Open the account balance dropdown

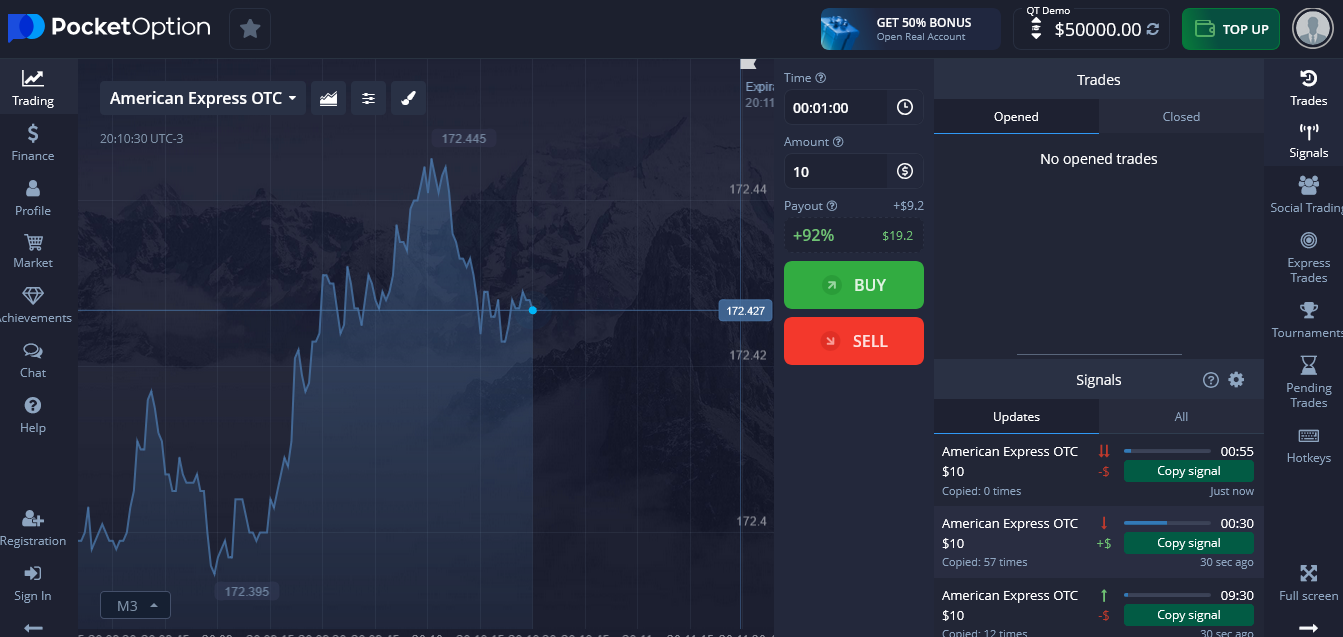[1090, 29]
